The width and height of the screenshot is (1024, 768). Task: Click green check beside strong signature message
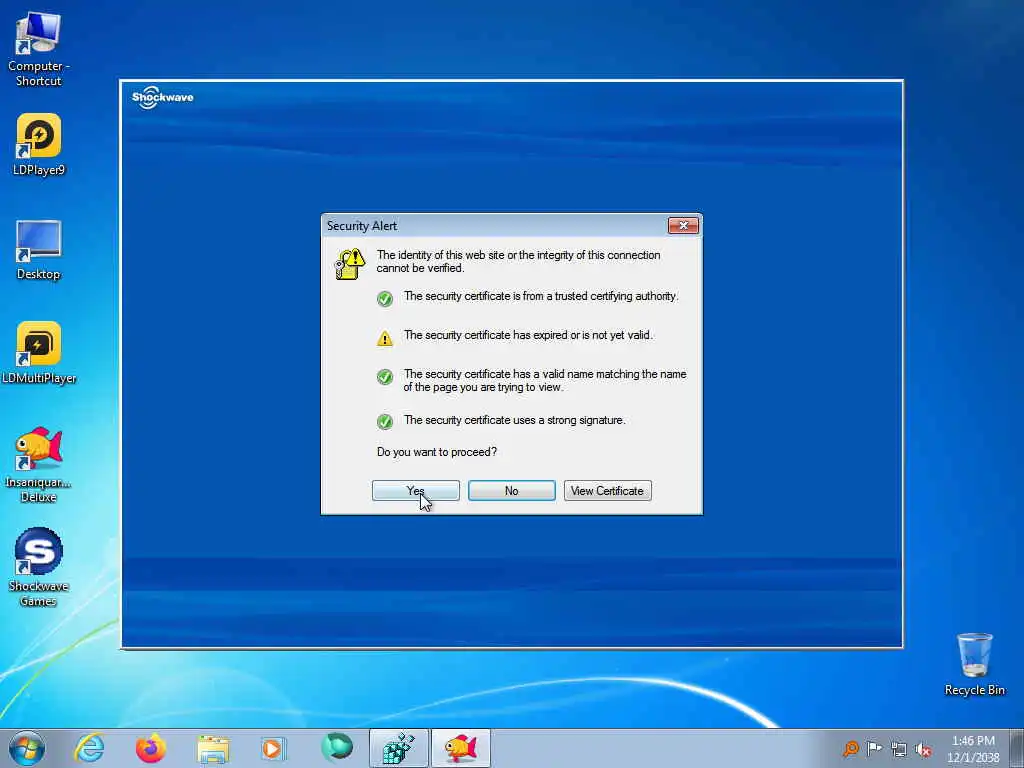tap(385, 422)
